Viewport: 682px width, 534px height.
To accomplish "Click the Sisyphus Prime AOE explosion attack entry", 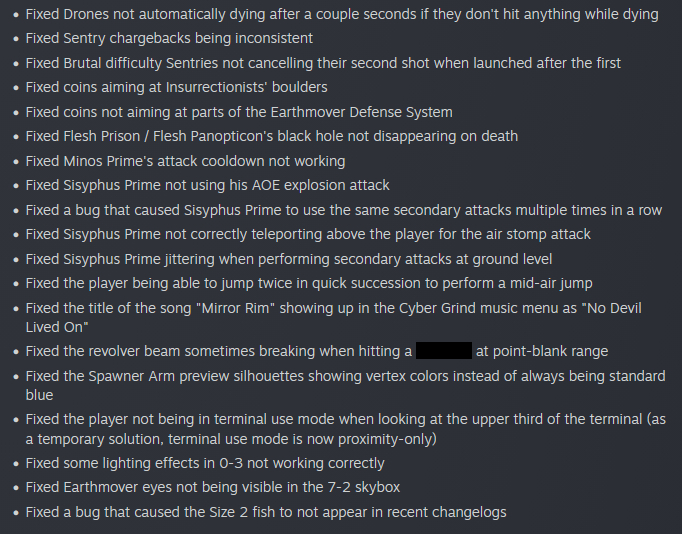I will [208, 185].
